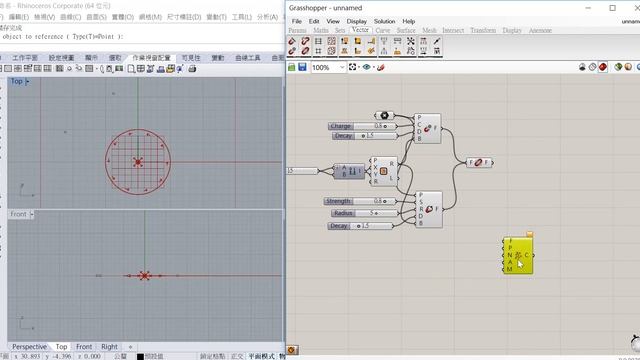Image resolution: width=640 pixels, height=360 pixels.
Task: Switch to the Mesh component tab
Action: click(429, 30)
